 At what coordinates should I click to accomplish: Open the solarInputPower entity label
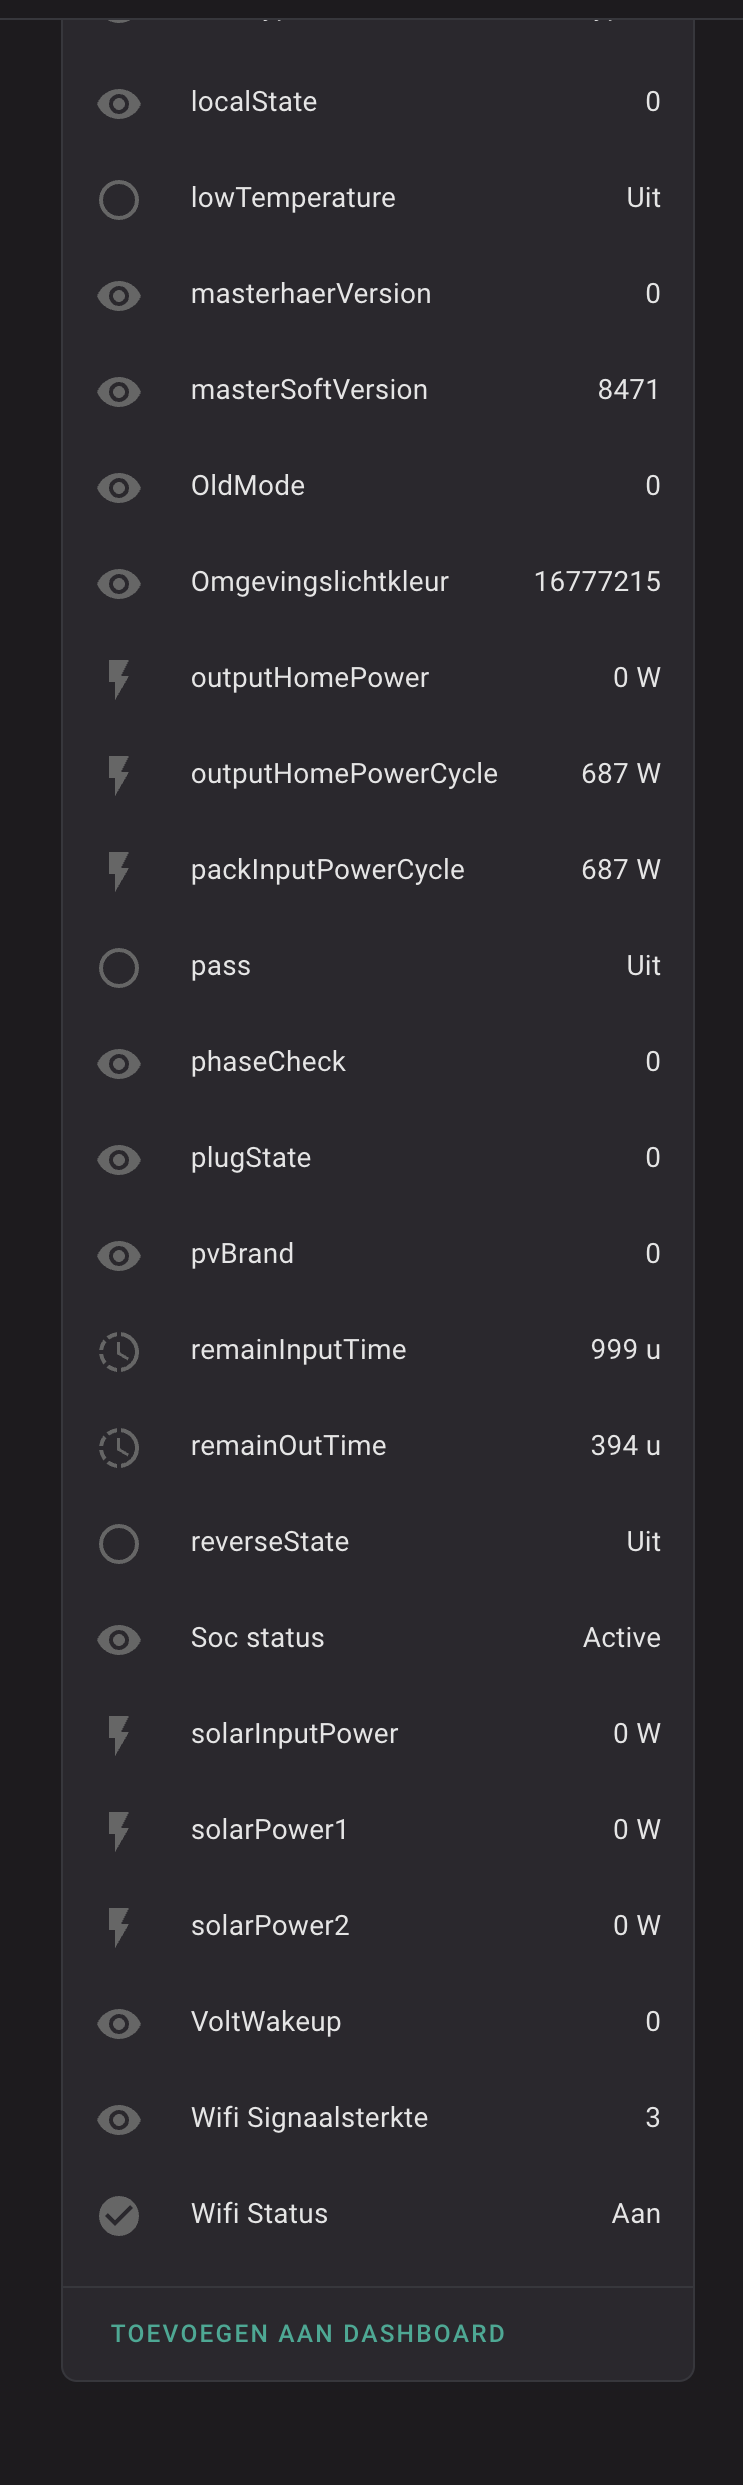[294, 1734]
